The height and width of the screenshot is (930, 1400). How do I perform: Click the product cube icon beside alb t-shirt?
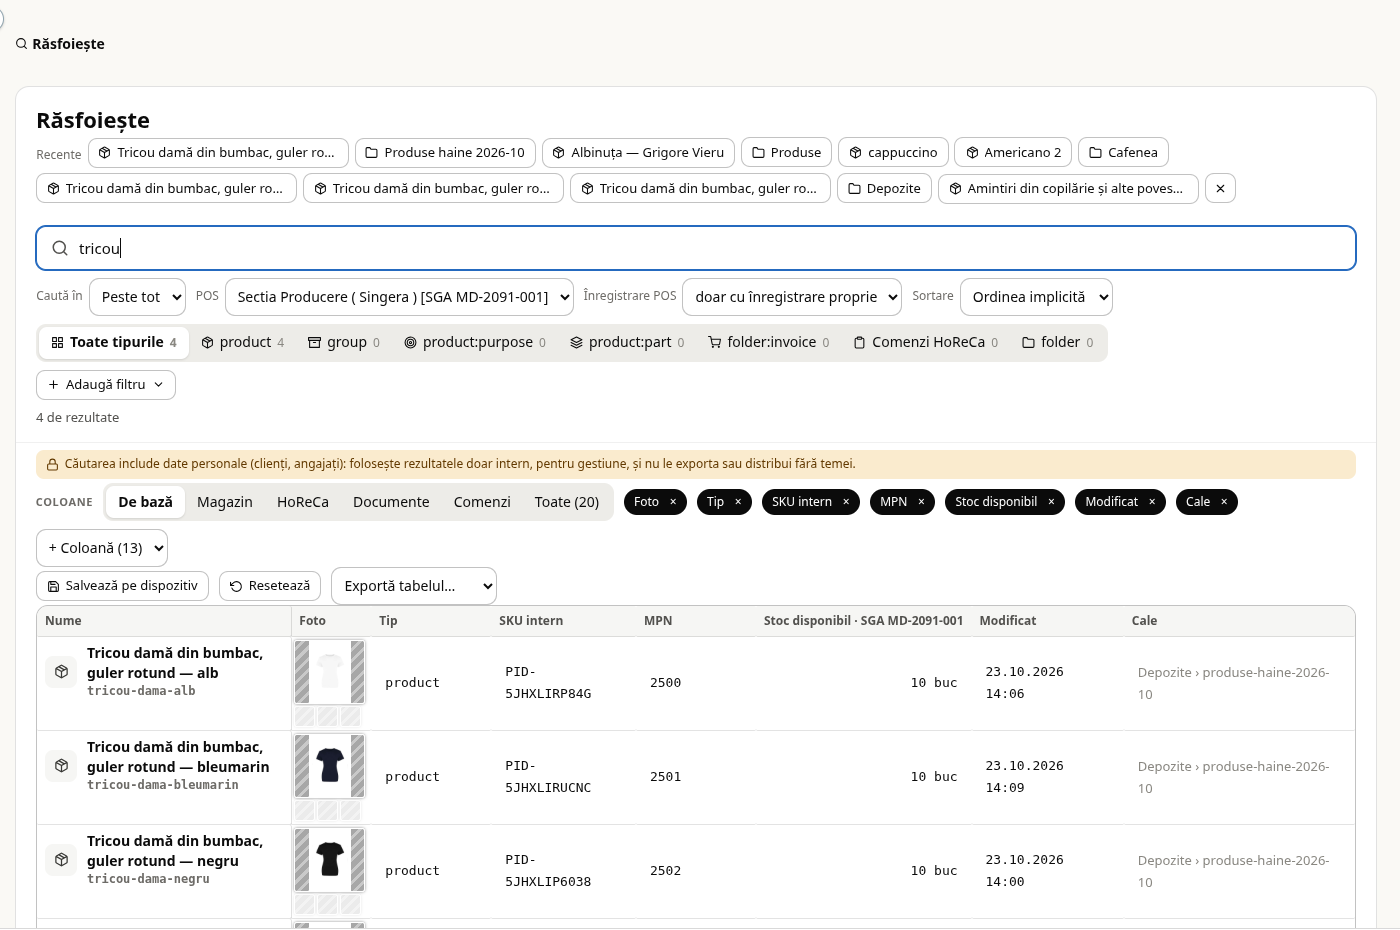[61, 672]
